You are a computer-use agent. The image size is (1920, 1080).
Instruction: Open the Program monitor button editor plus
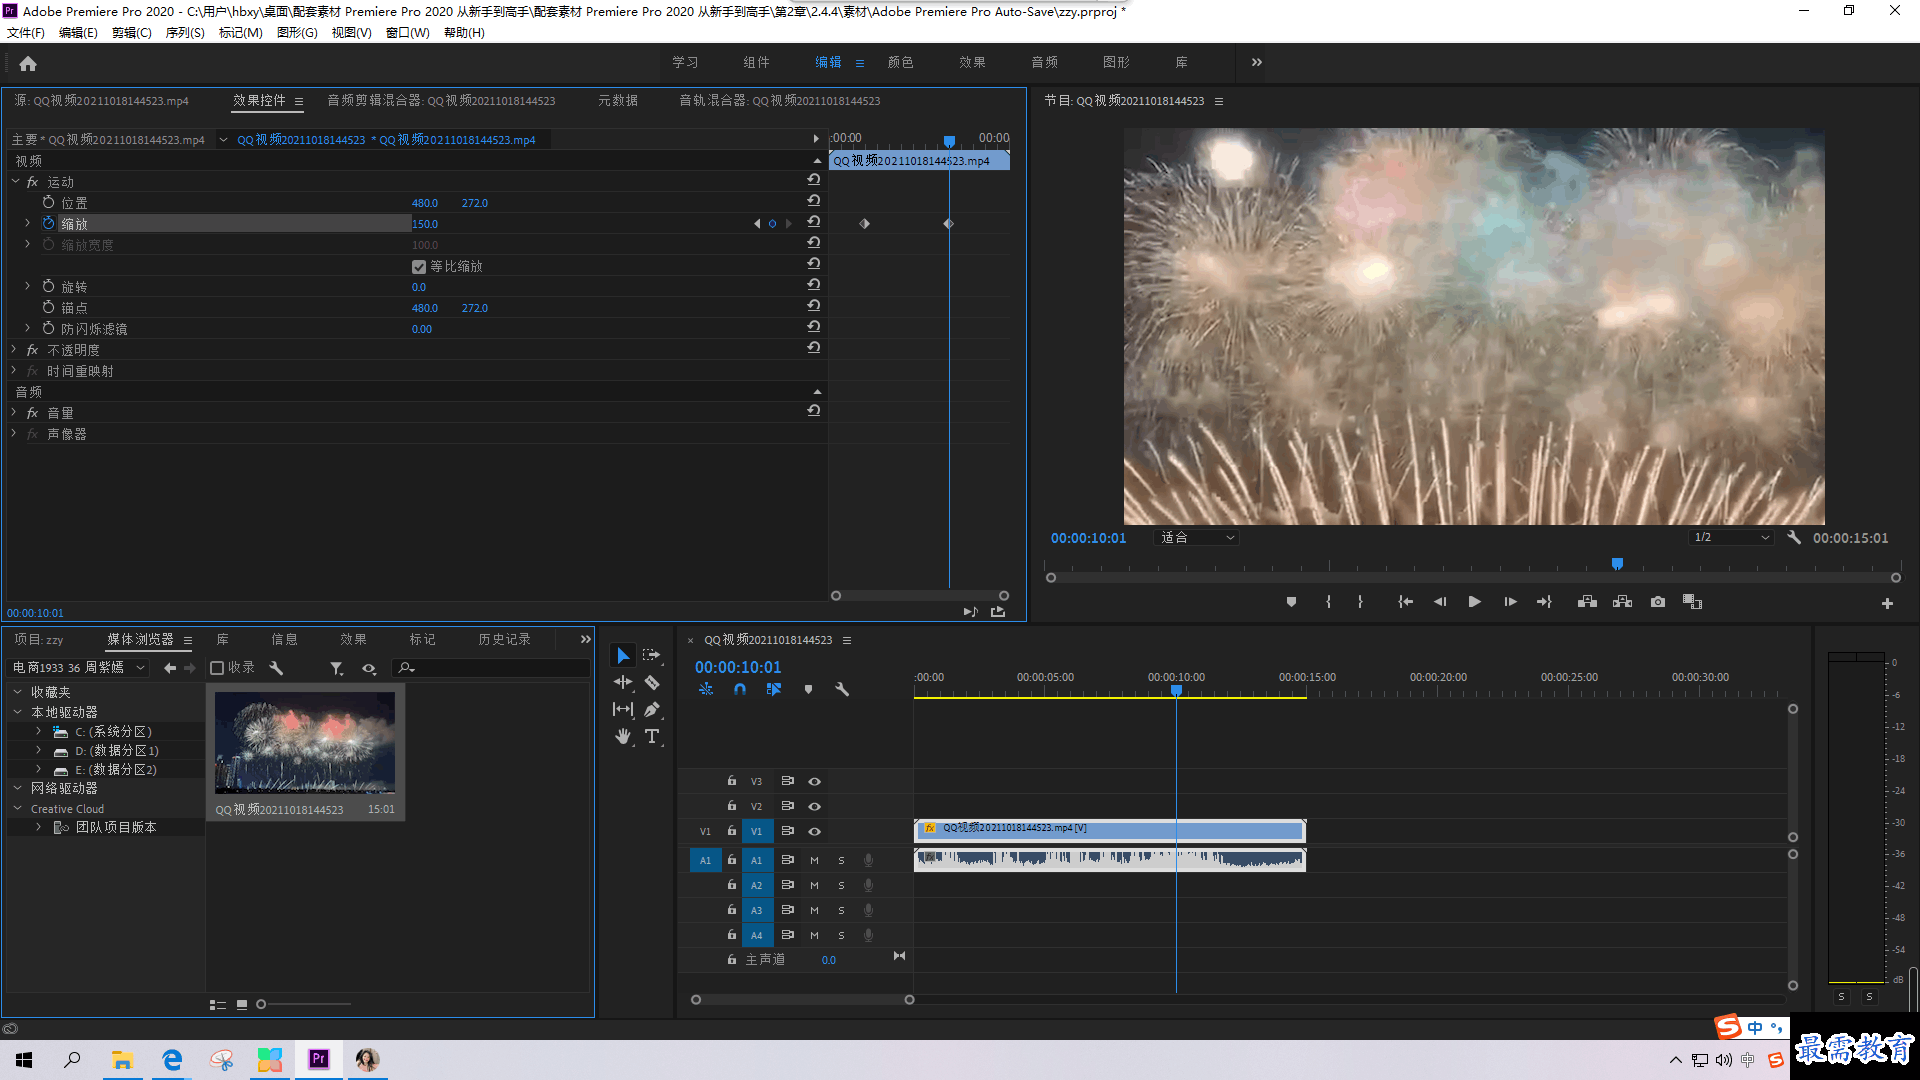(x=1887, y=603)
